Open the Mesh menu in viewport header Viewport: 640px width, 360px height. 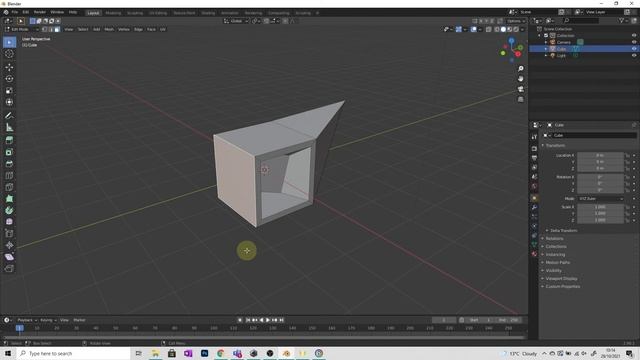coord(109,29)
